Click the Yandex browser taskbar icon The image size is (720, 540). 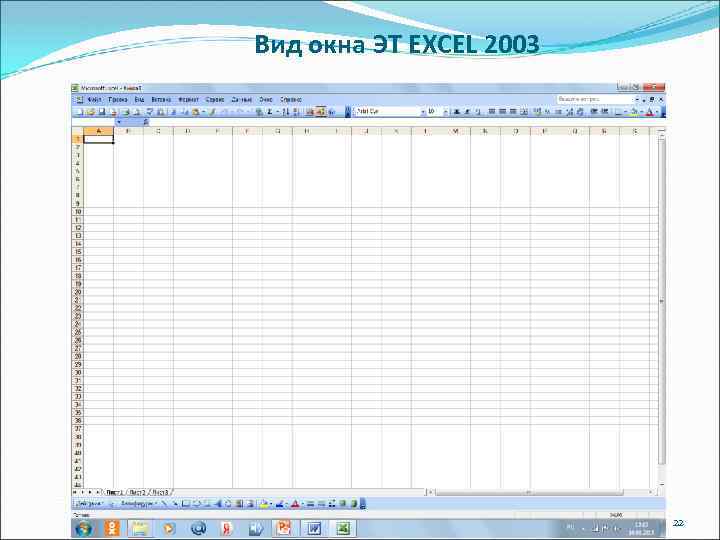[226, 529]
